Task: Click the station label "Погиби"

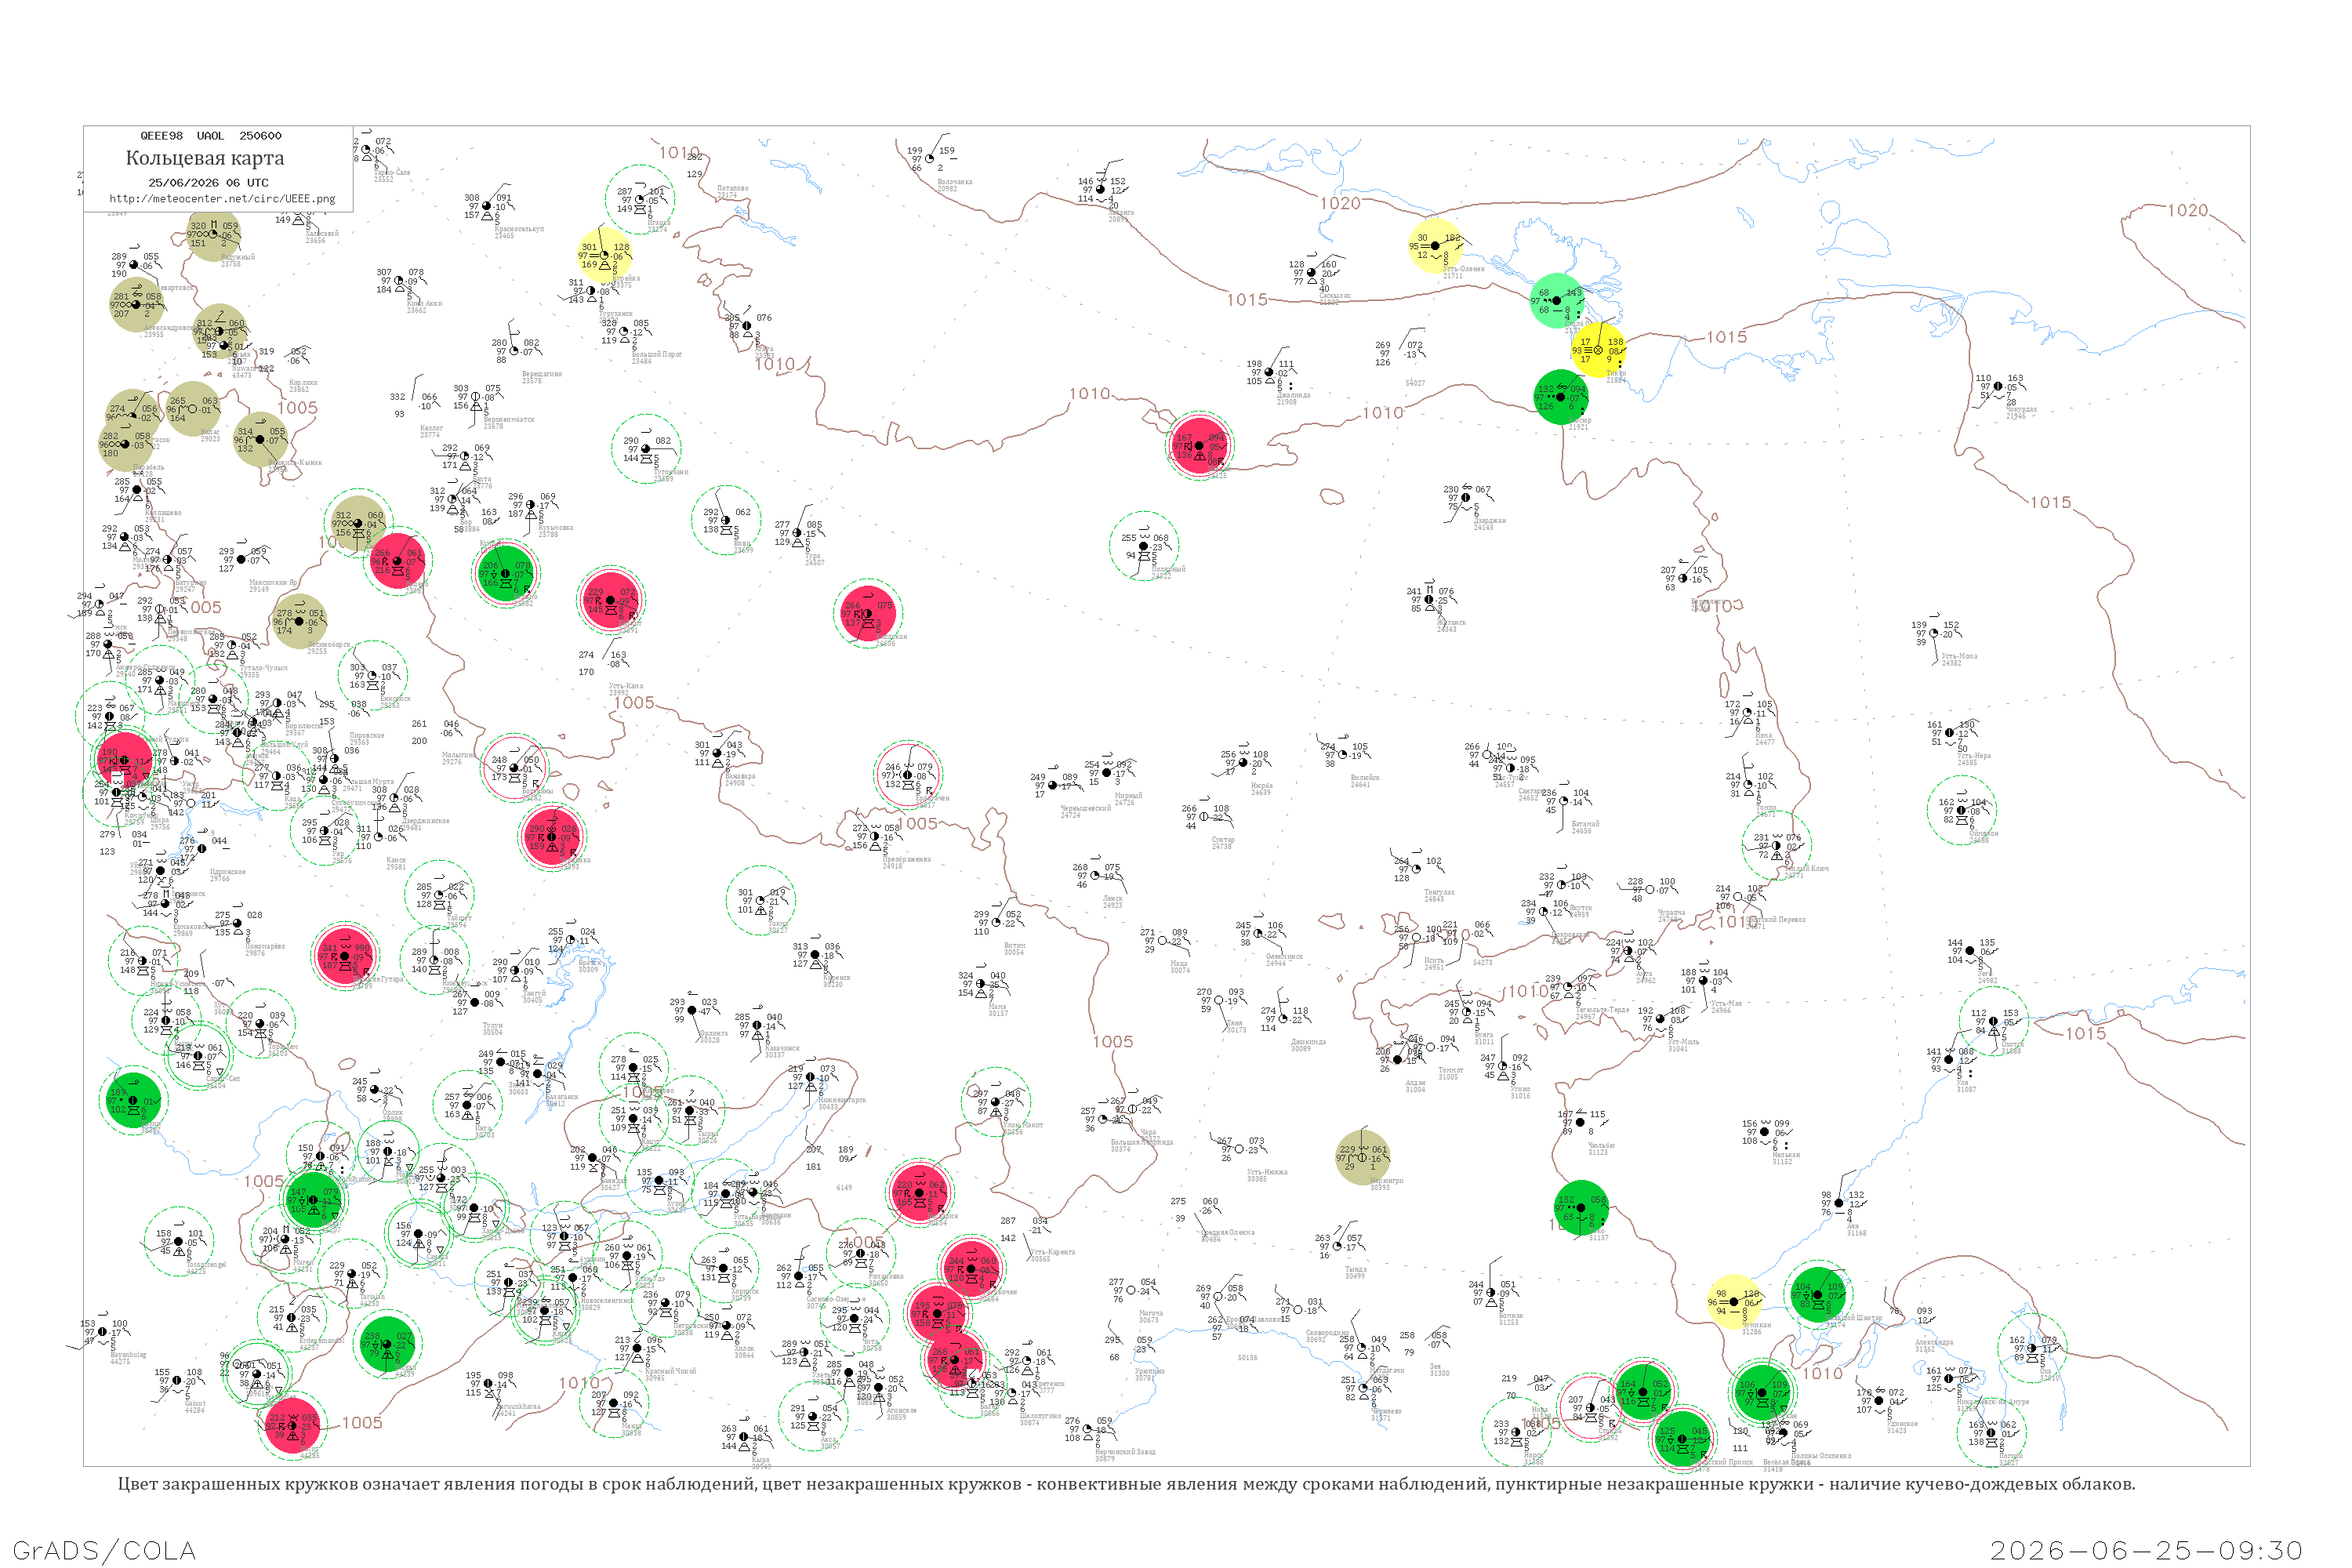Action: point(2010,1456)
